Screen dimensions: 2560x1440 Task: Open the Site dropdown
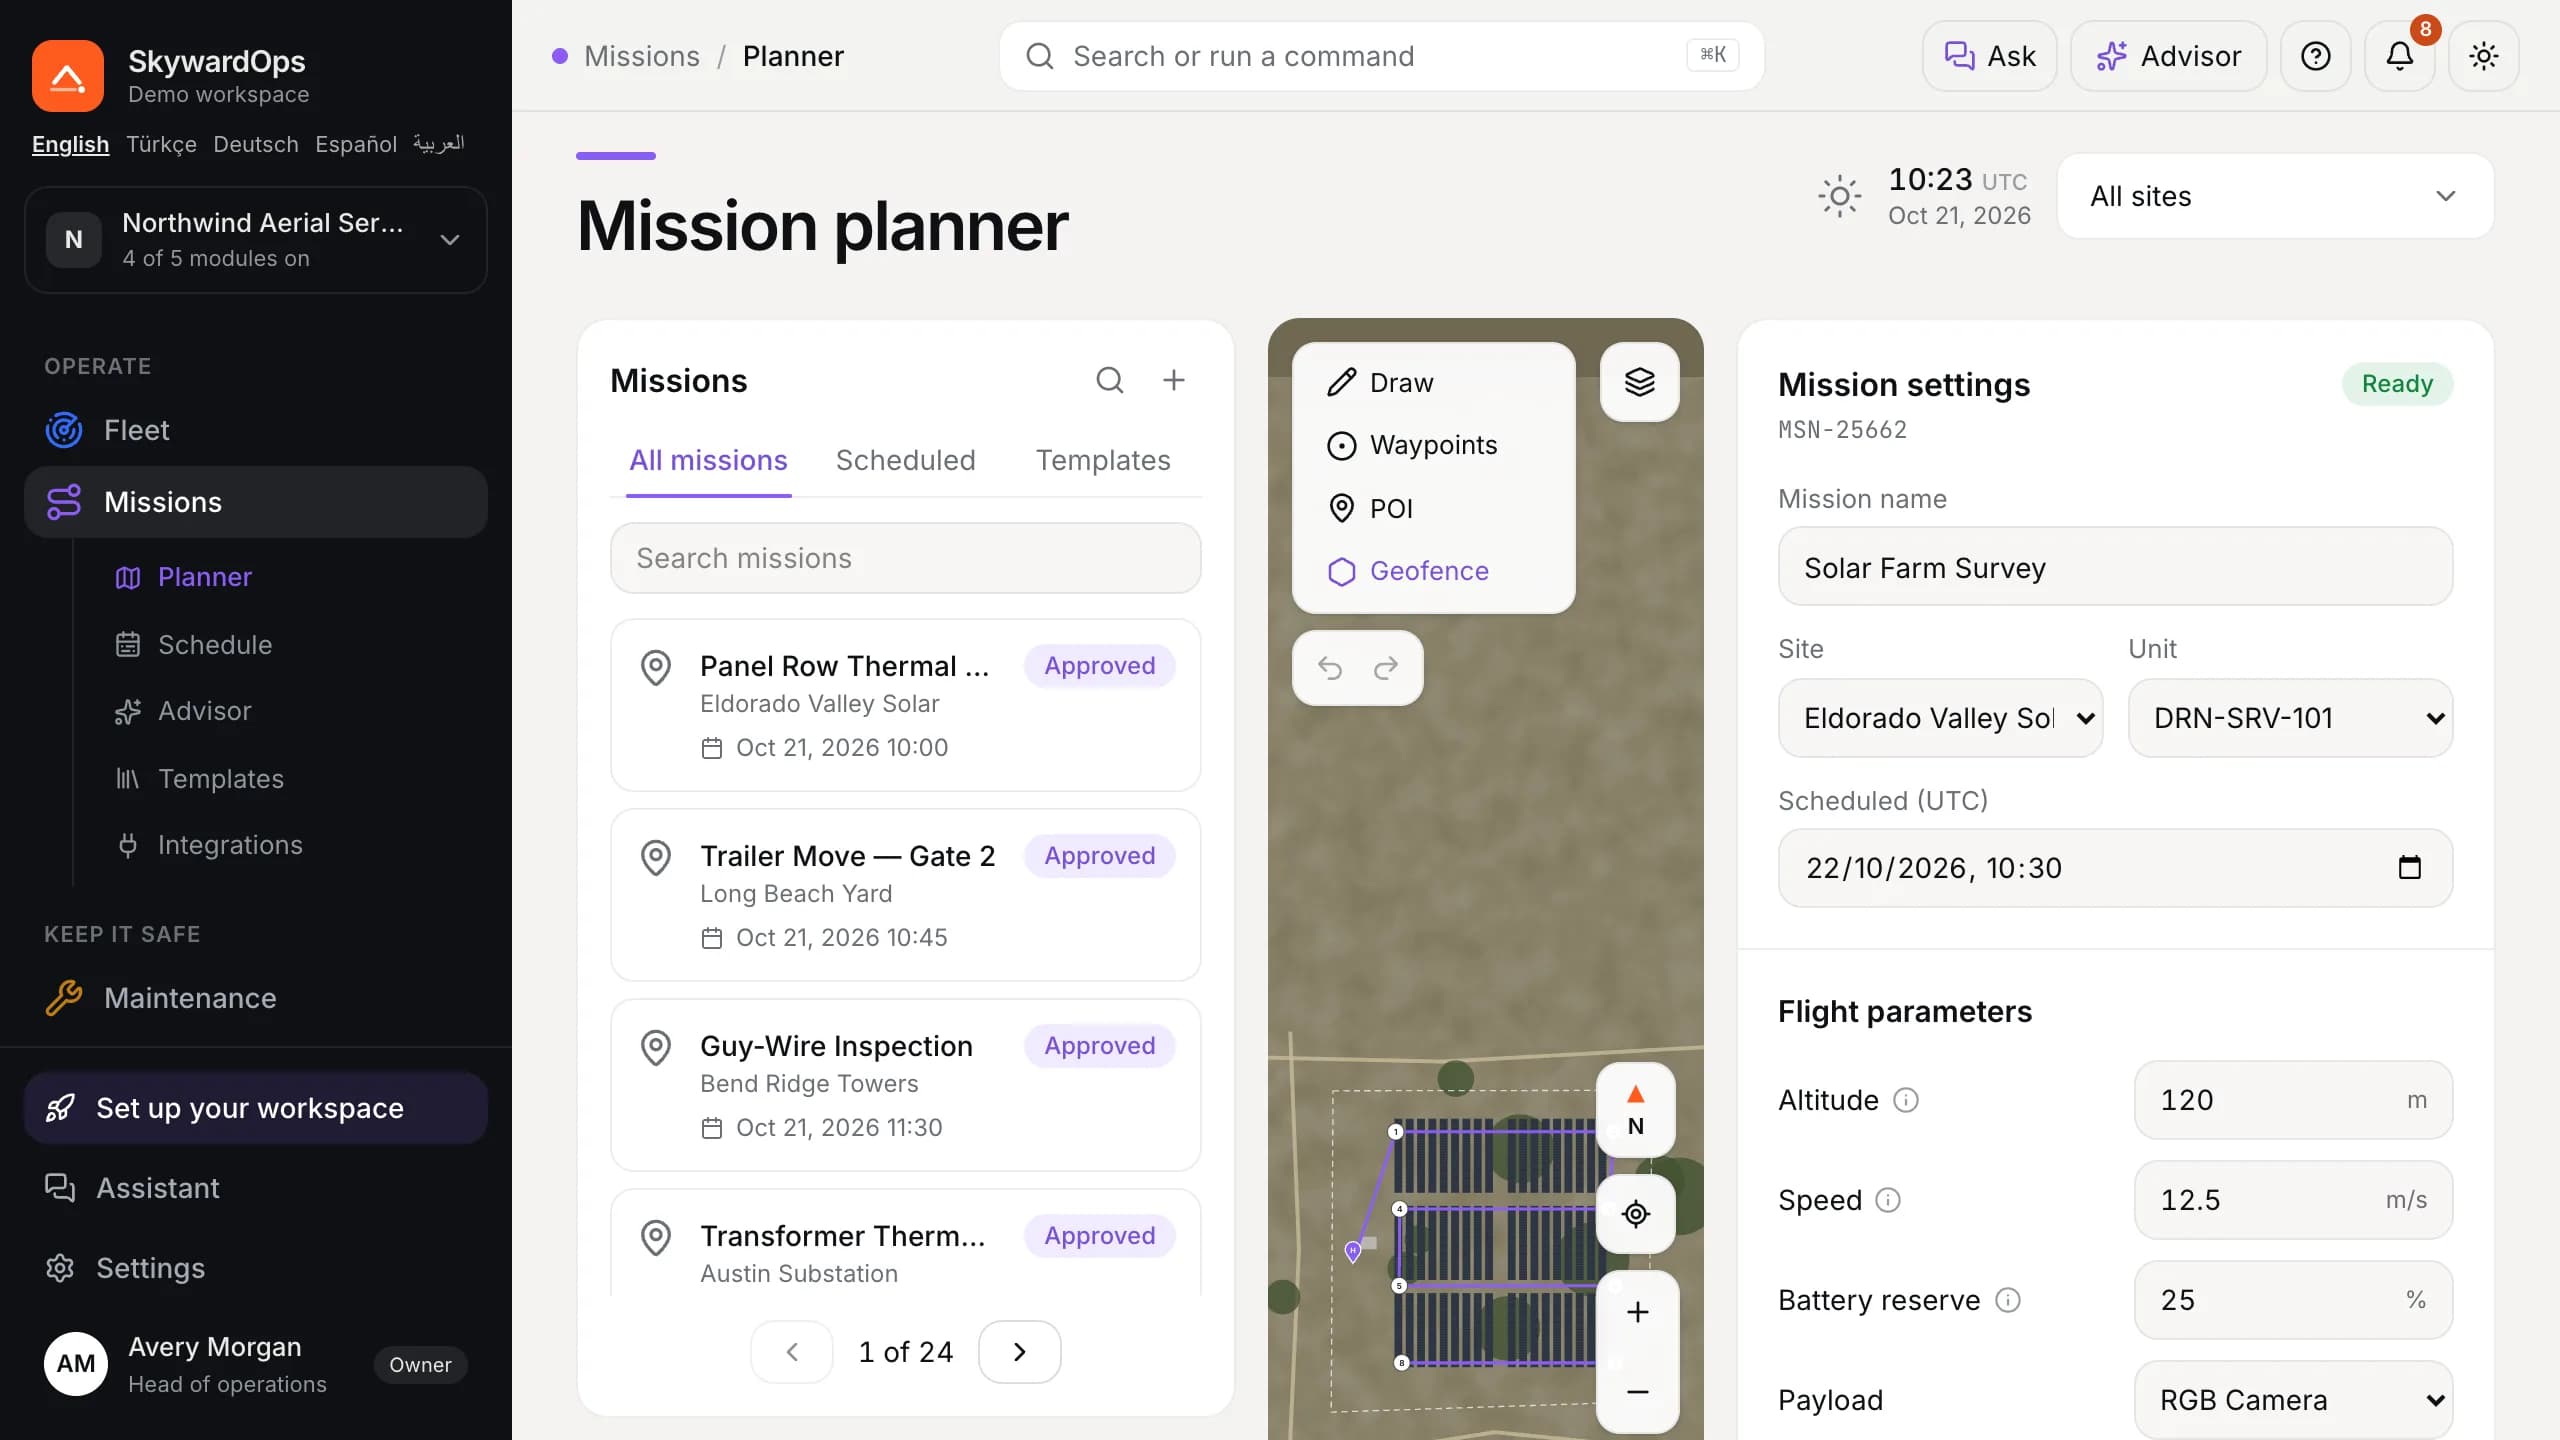pyautogui.click(x=1940, y=718)
